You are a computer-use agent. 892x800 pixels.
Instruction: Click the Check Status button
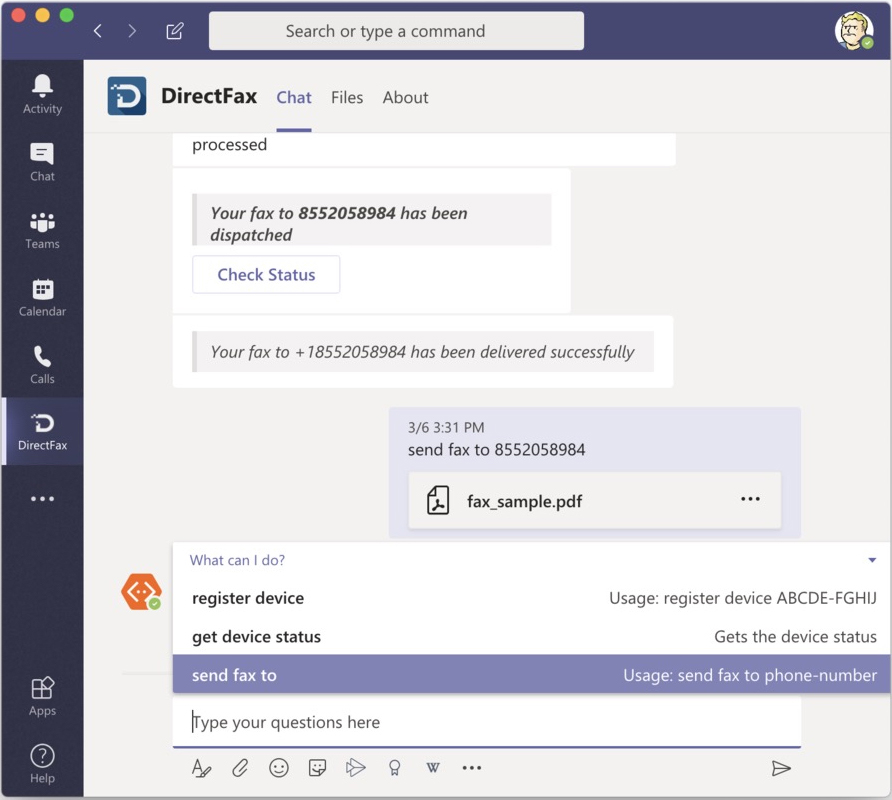point(266,275)
